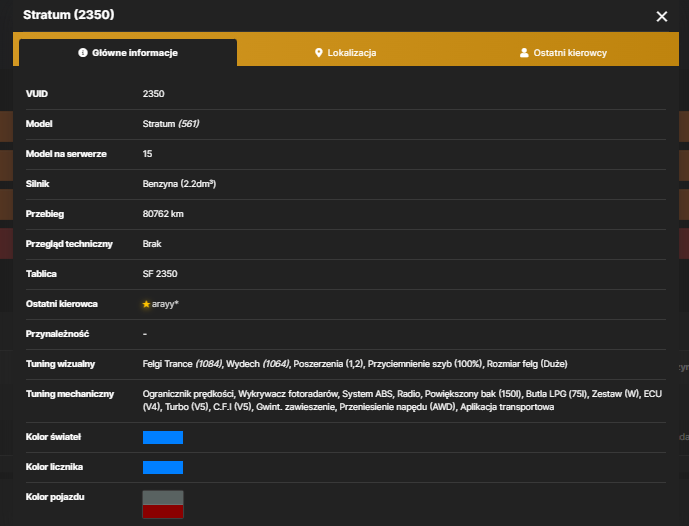Click the Wykrywacz fotoradarów text
The height and width of the screenshot is (526, 689).
tap(288, 394)
